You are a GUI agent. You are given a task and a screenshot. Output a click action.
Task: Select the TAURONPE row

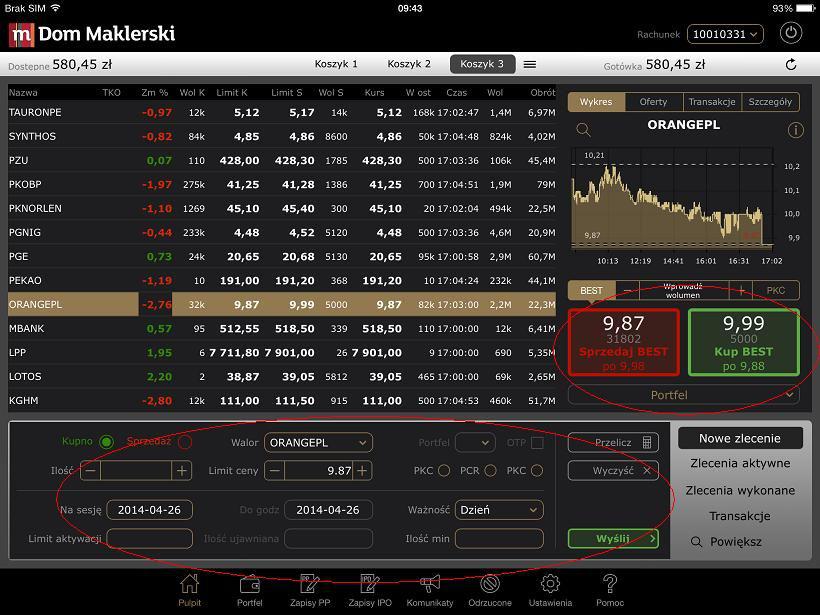[282, 112]
